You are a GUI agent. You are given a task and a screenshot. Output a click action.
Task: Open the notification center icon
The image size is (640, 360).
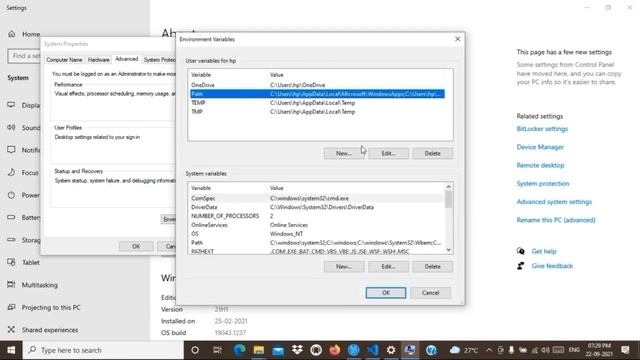(625, 350)
